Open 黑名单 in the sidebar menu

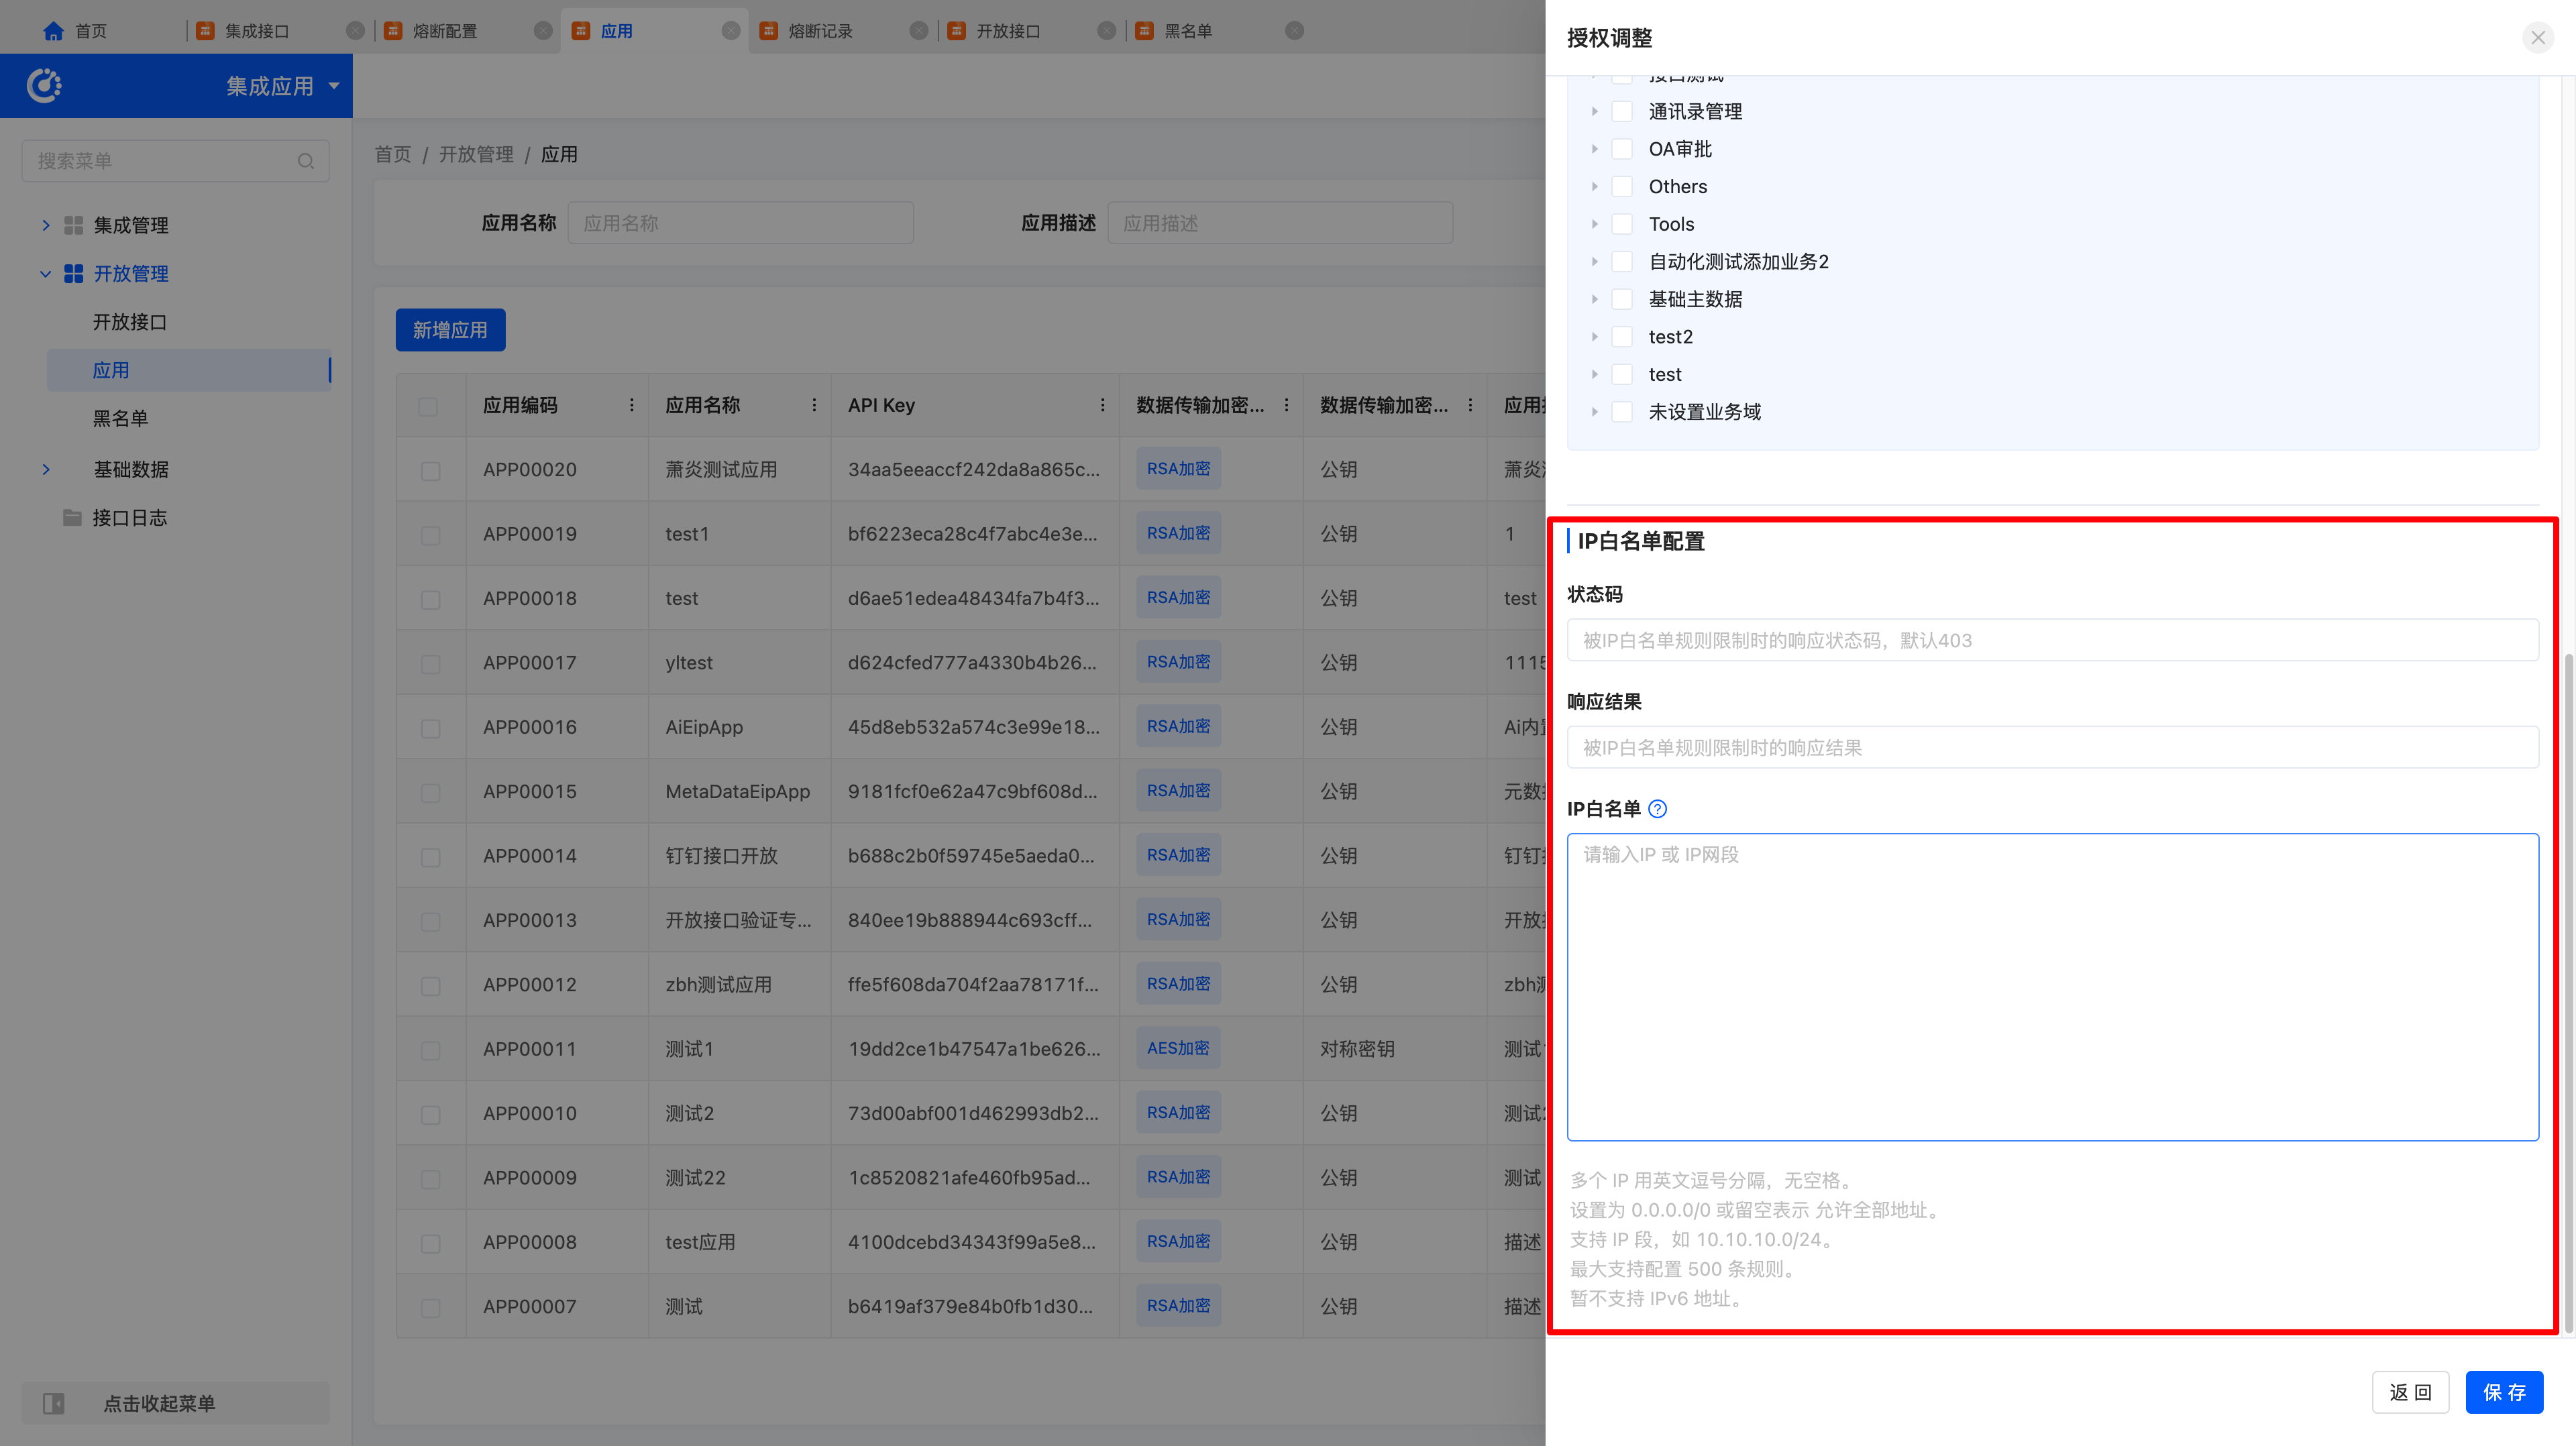coord(120,418)
